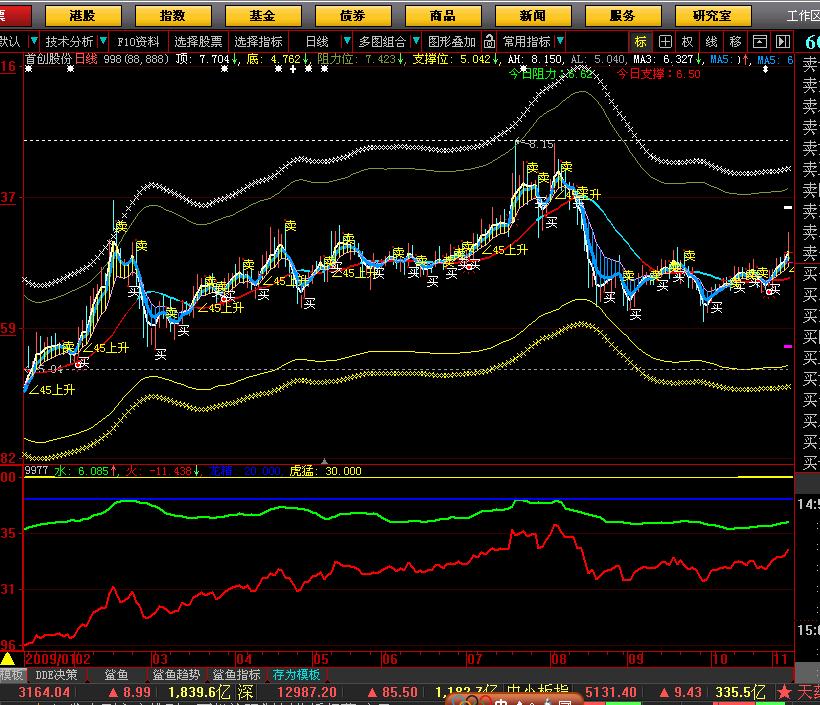820x705 pixels.
Task: Click the 10 month marker on timeline
Action: click(x=720, y=659)
